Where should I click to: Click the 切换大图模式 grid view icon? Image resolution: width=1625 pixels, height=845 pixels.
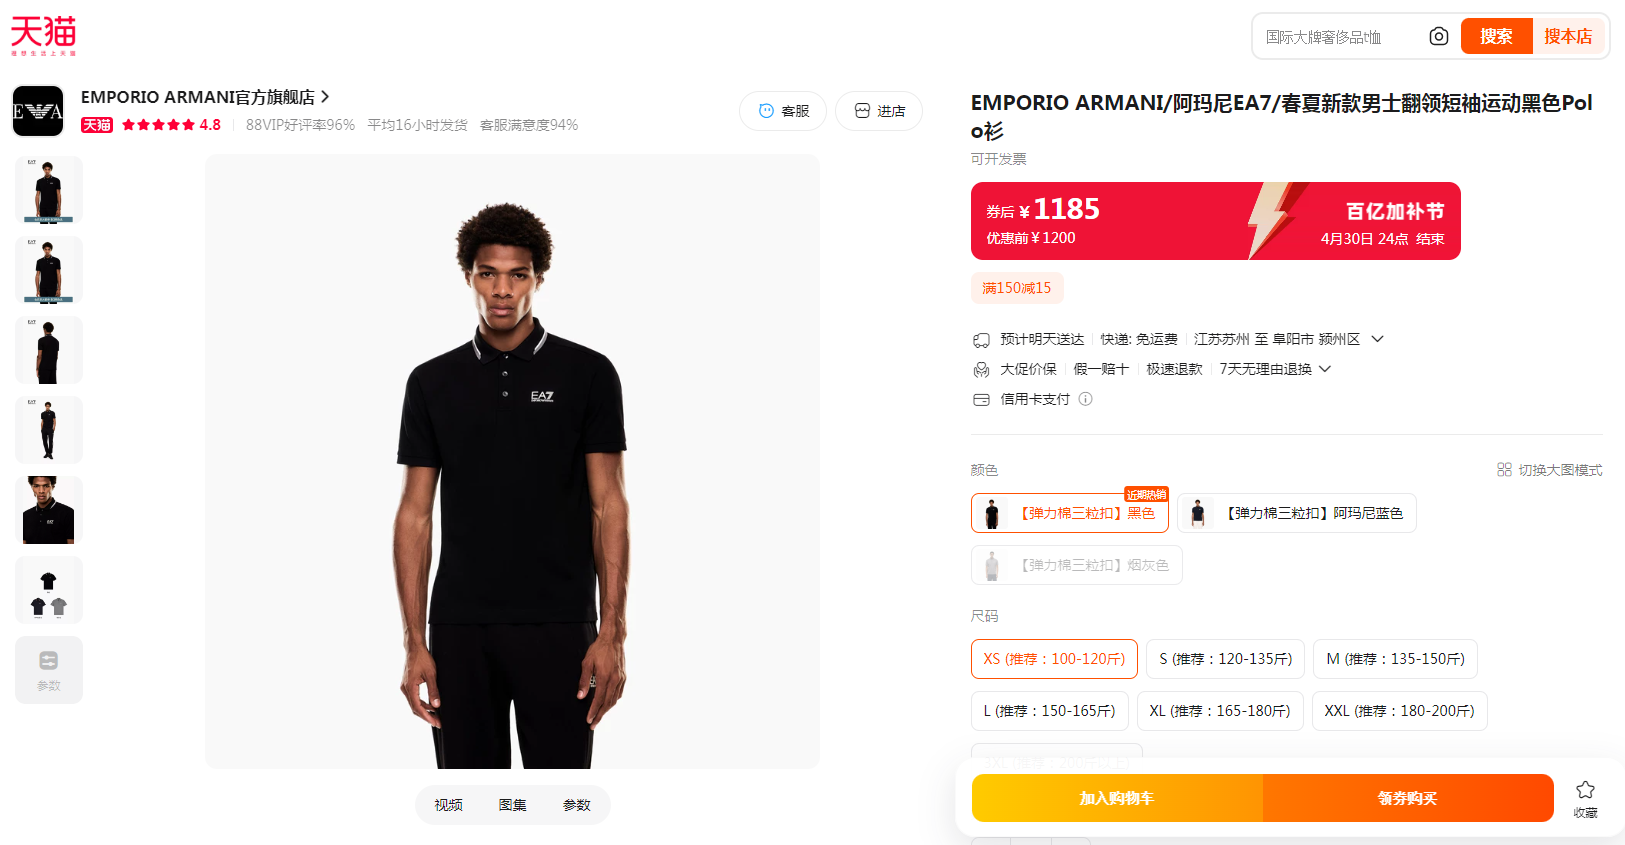(x=1504, y=469)
